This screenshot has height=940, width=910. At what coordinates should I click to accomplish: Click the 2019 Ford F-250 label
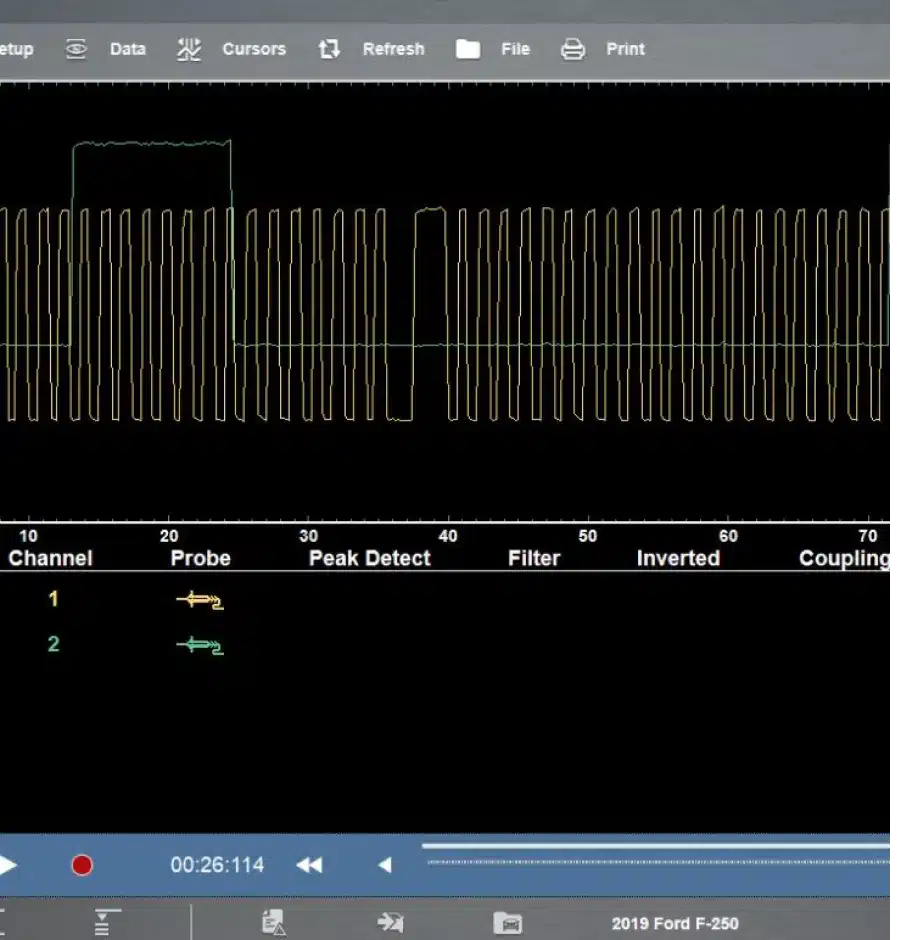[675, 923]
